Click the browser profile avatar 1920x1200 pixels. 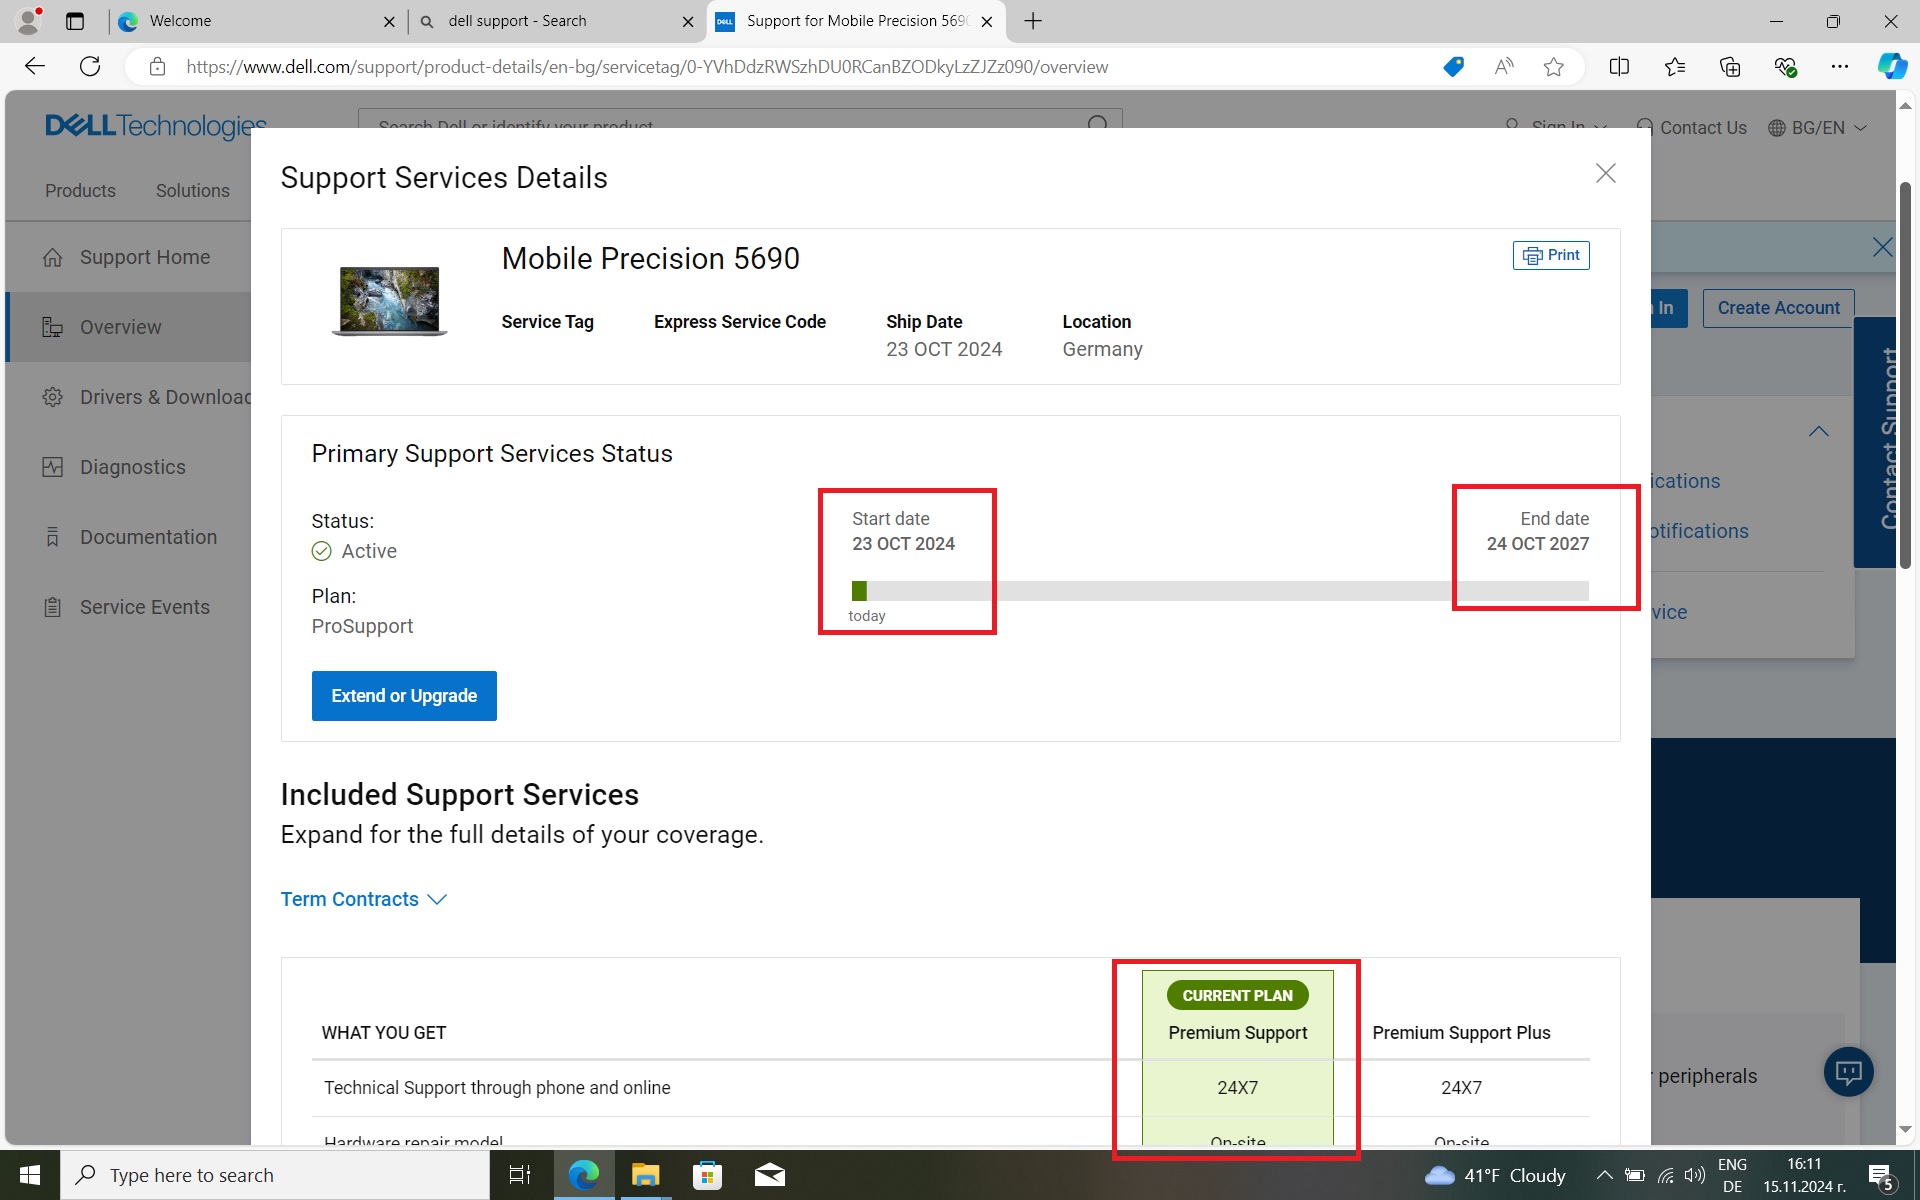point(29,20)
